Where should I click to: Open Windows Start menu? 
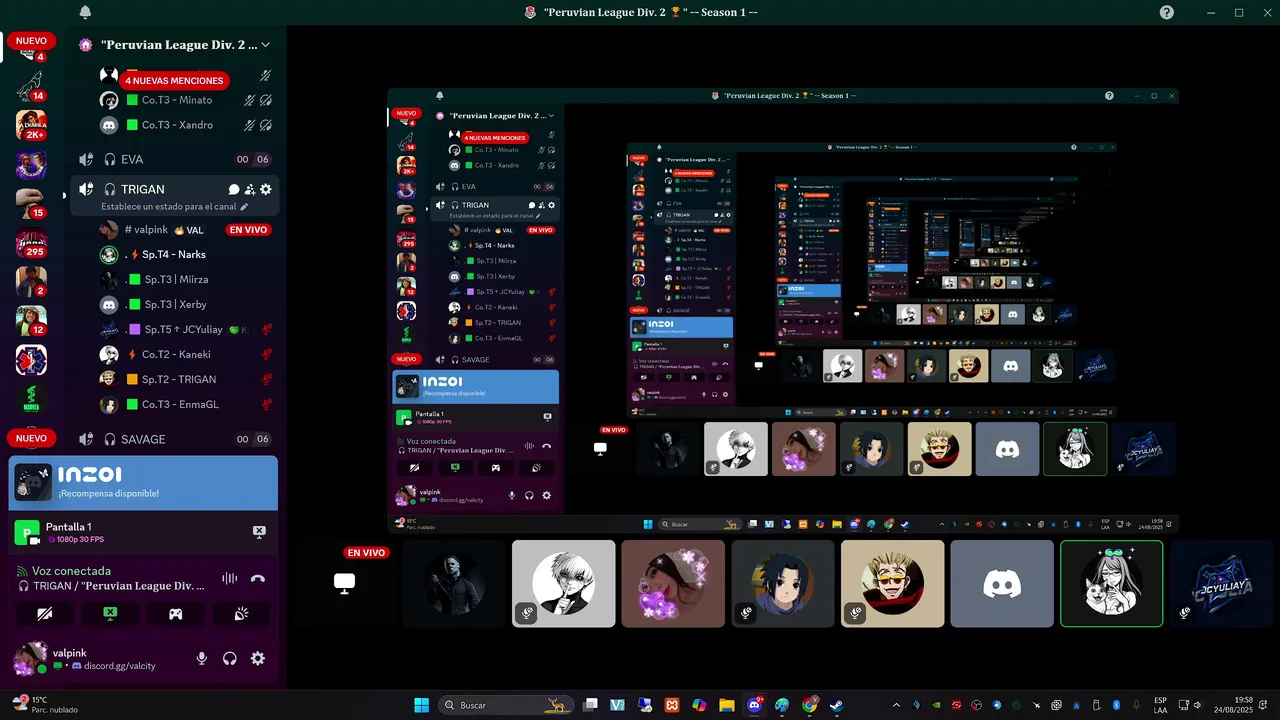[x=421, y=705]
